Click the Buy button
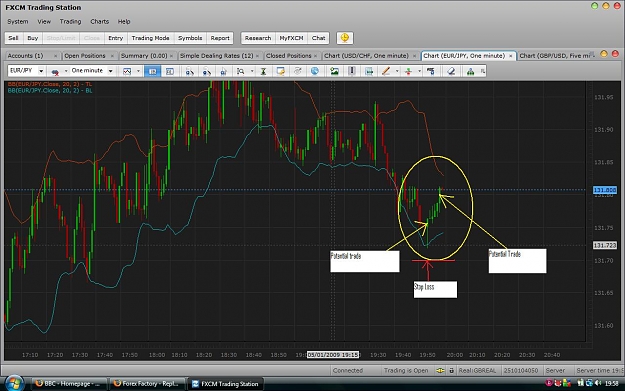This screenshot has width=625, height=391. pos(32,38)
